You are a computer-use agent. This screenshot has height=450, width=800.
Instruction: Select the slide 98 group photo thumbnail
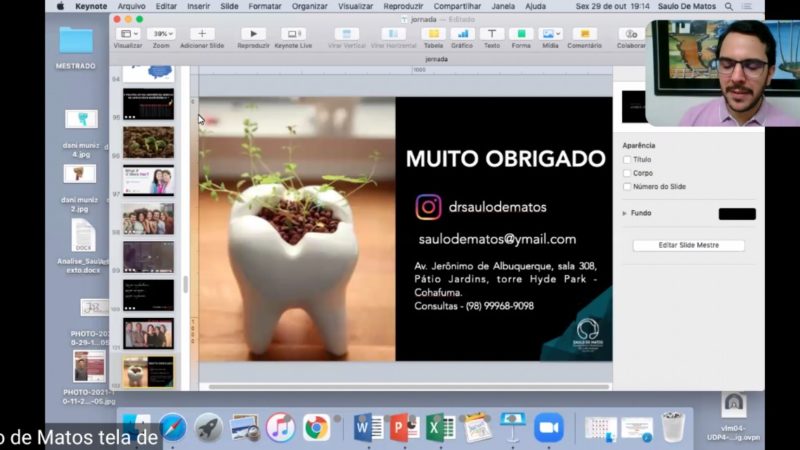(x=148, y=219)
